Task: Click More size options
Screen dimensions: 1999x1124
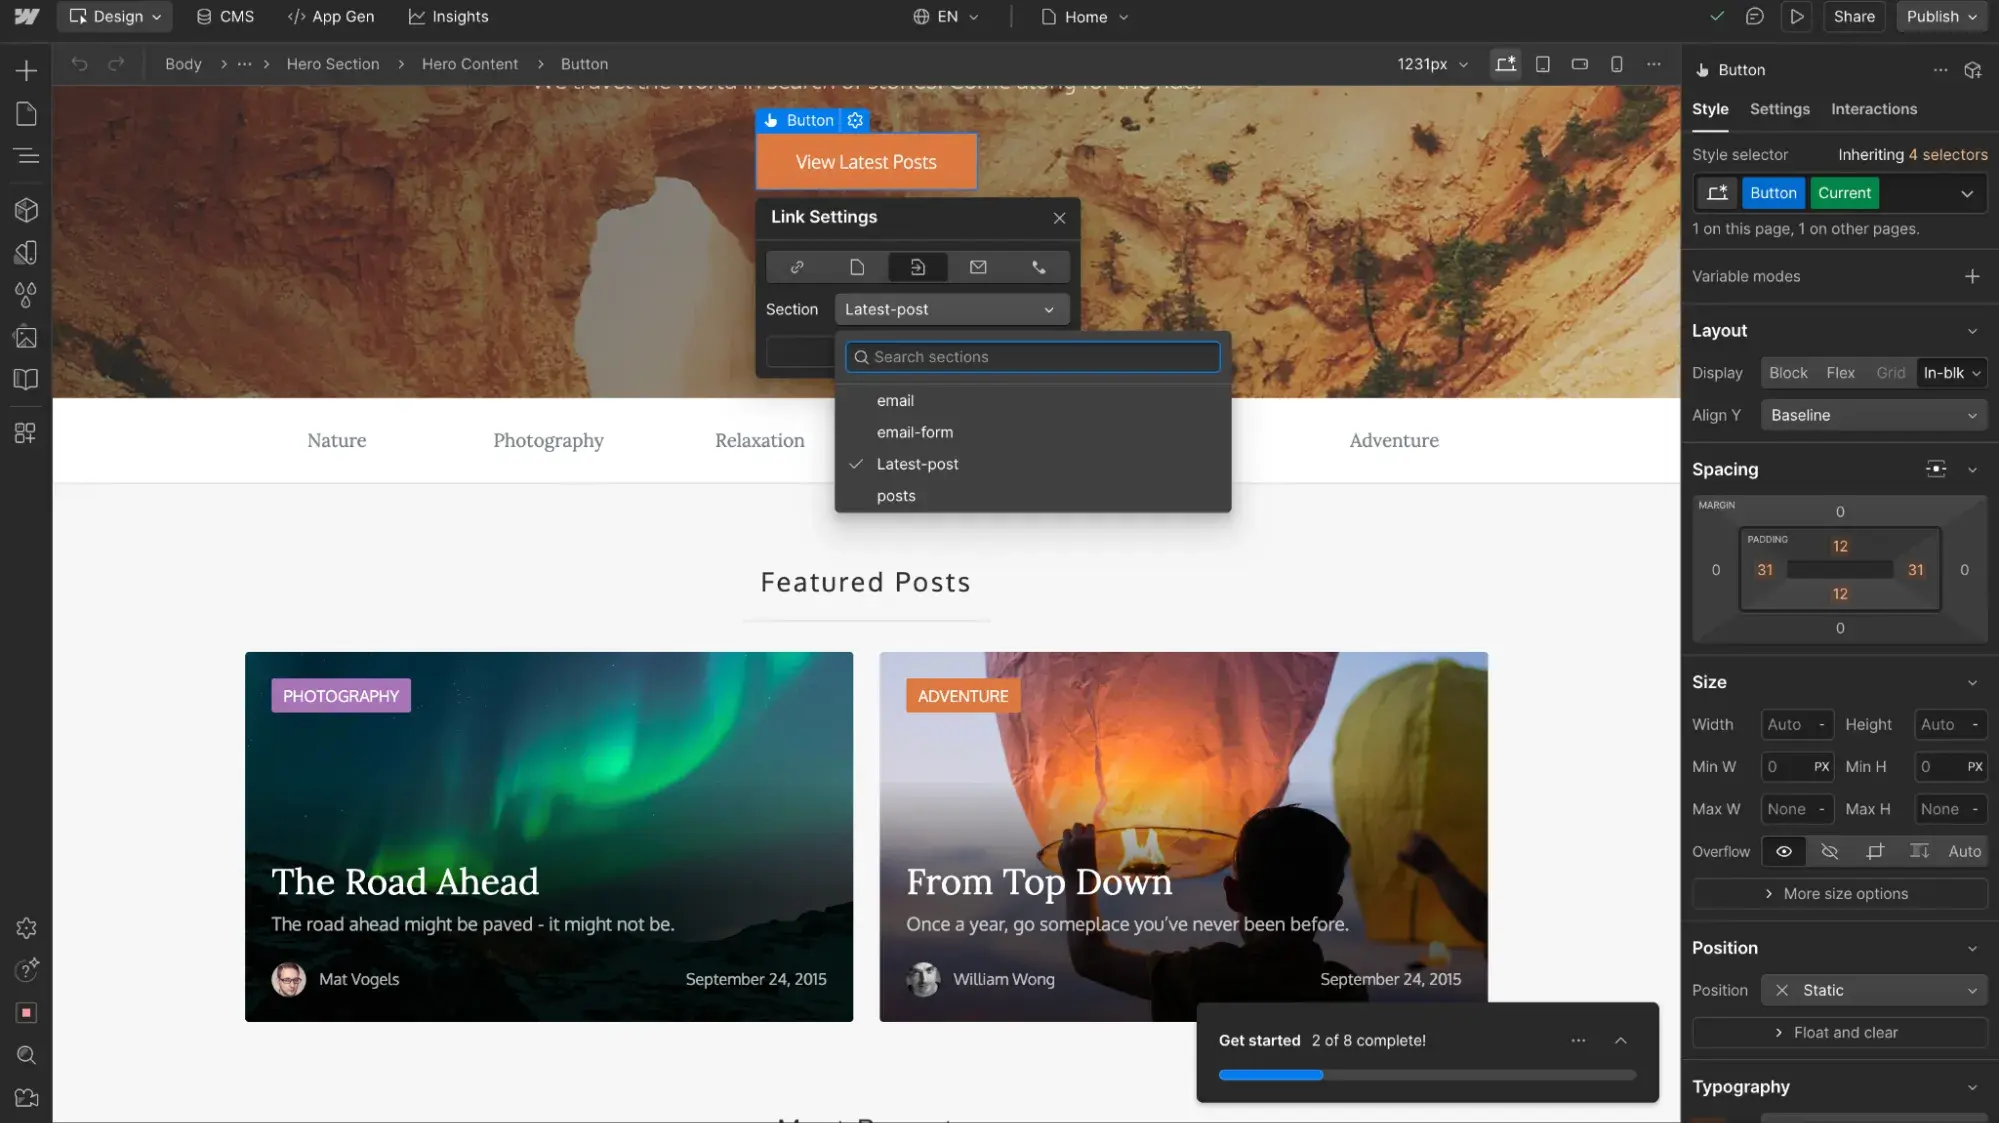Action: point(1839,893)
